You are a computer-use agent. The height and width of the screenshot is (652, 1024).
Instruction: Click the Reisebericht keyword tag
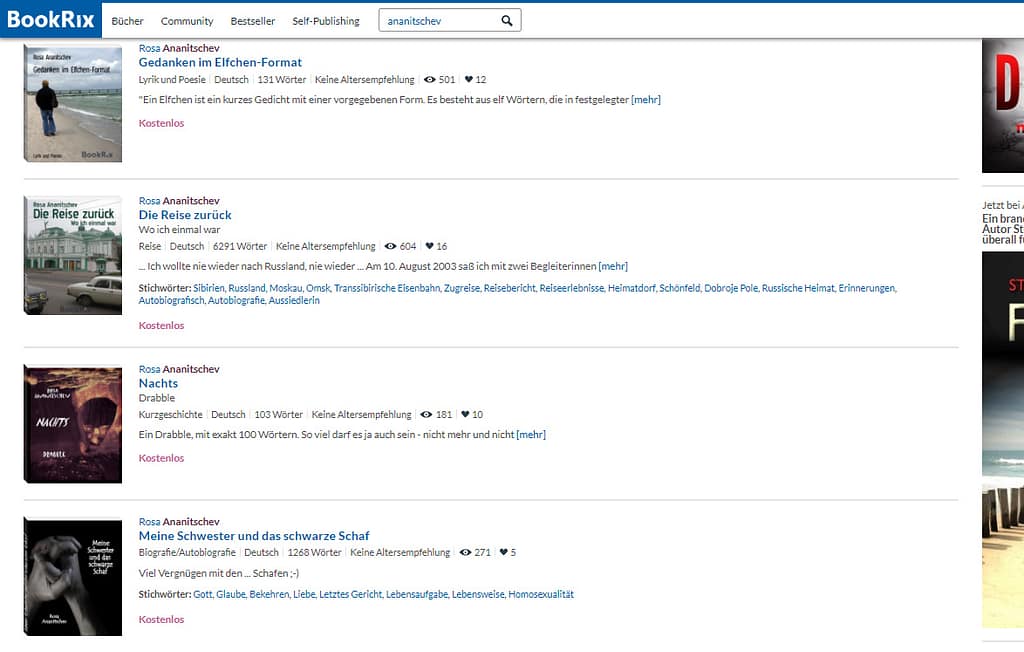[x=510, y=288]
